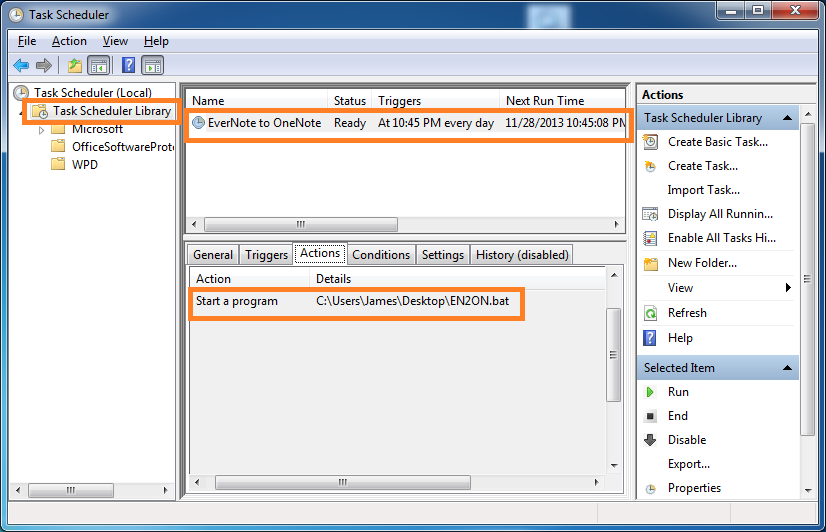Click the Task Scheduler Library folder icon
The width and height of the screenshot is (826, 532).
point(40,111)
